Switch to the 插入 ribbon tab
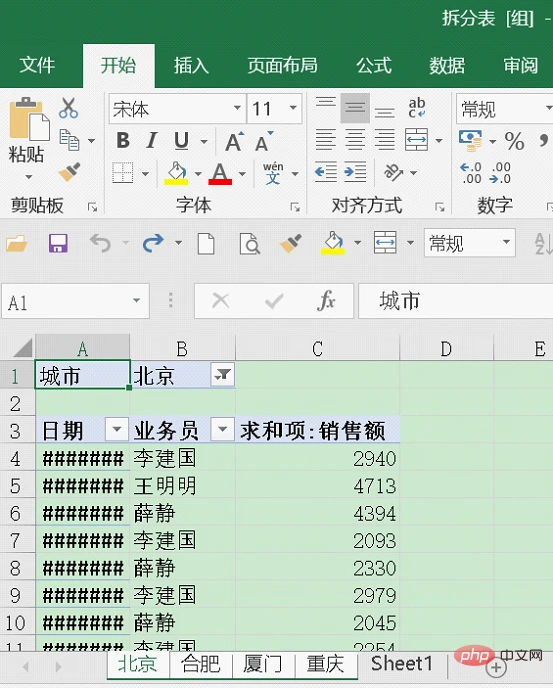The width and height of the screenshot is (553, 688). pos(191,65)
